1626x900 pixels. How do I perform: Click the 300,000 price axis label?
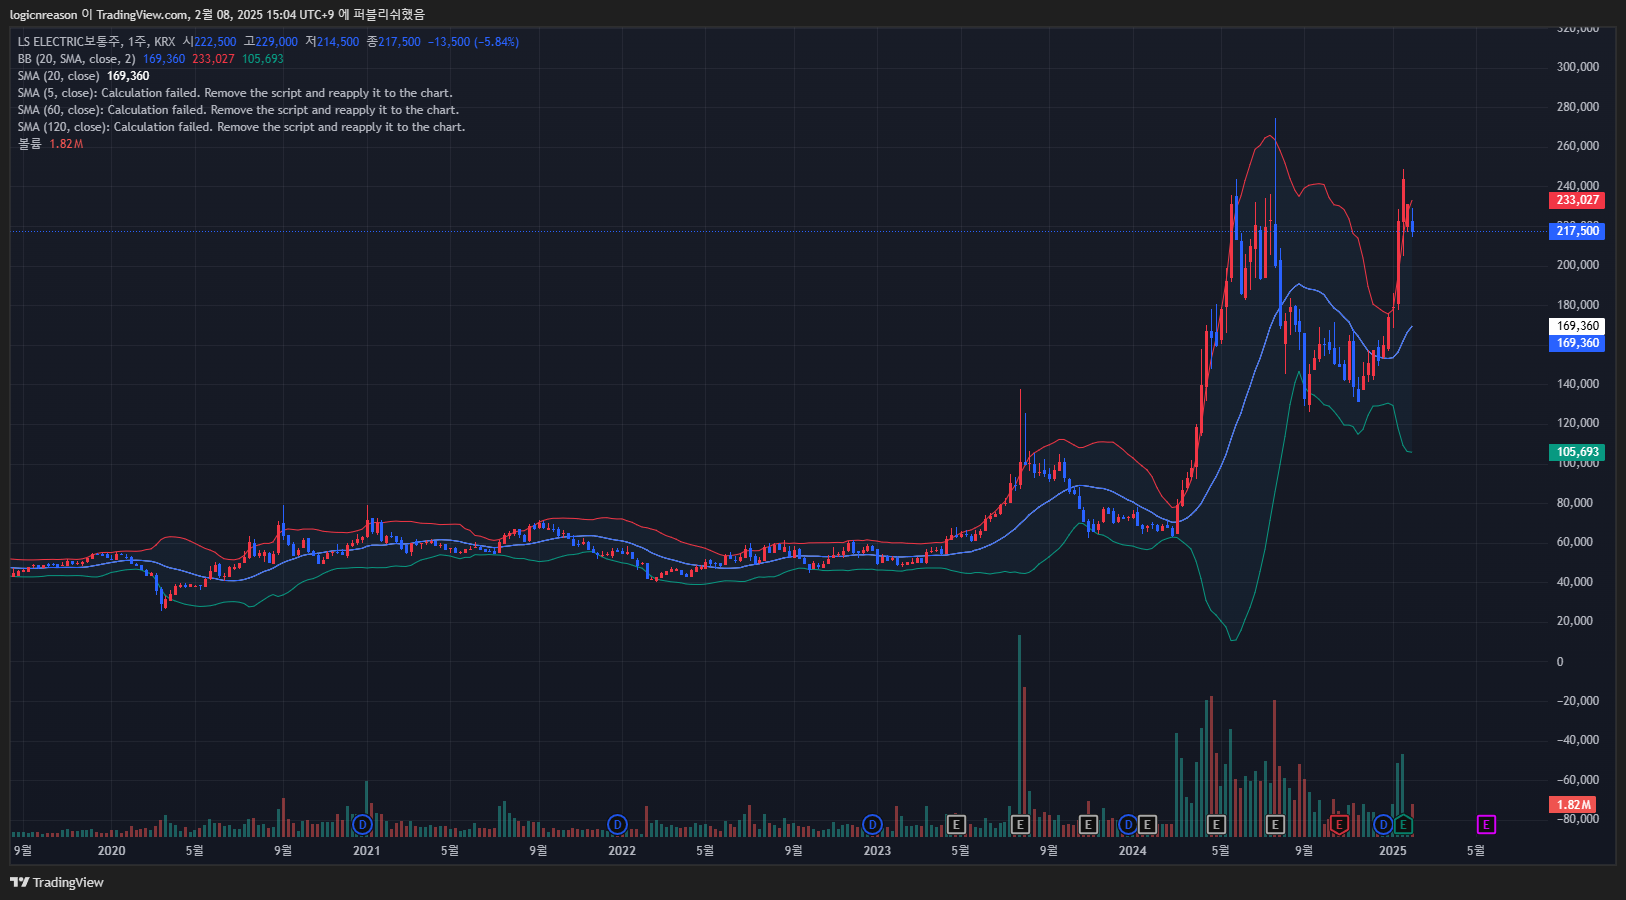pos(1578,67)
